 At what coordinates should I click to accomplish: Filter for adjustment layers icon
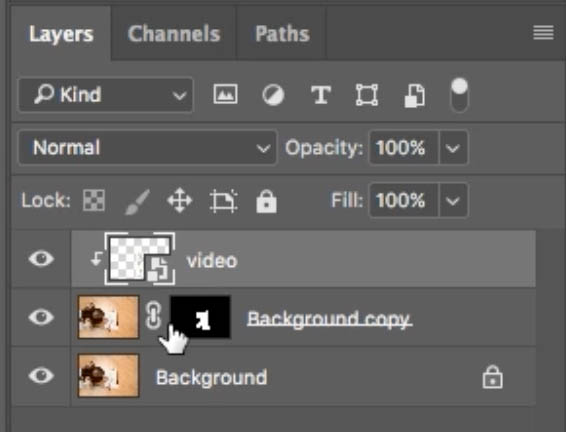click(273, 95)
